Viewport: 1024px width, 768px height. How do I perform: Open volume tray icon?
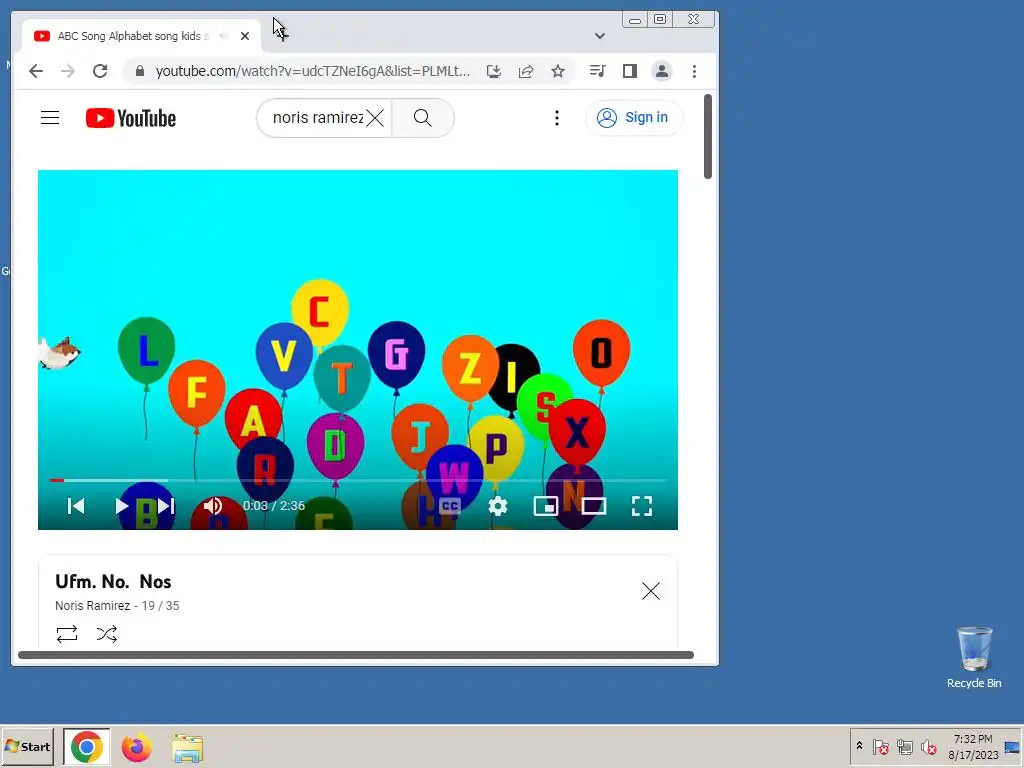pyautogui.click(x=928, y=746)
